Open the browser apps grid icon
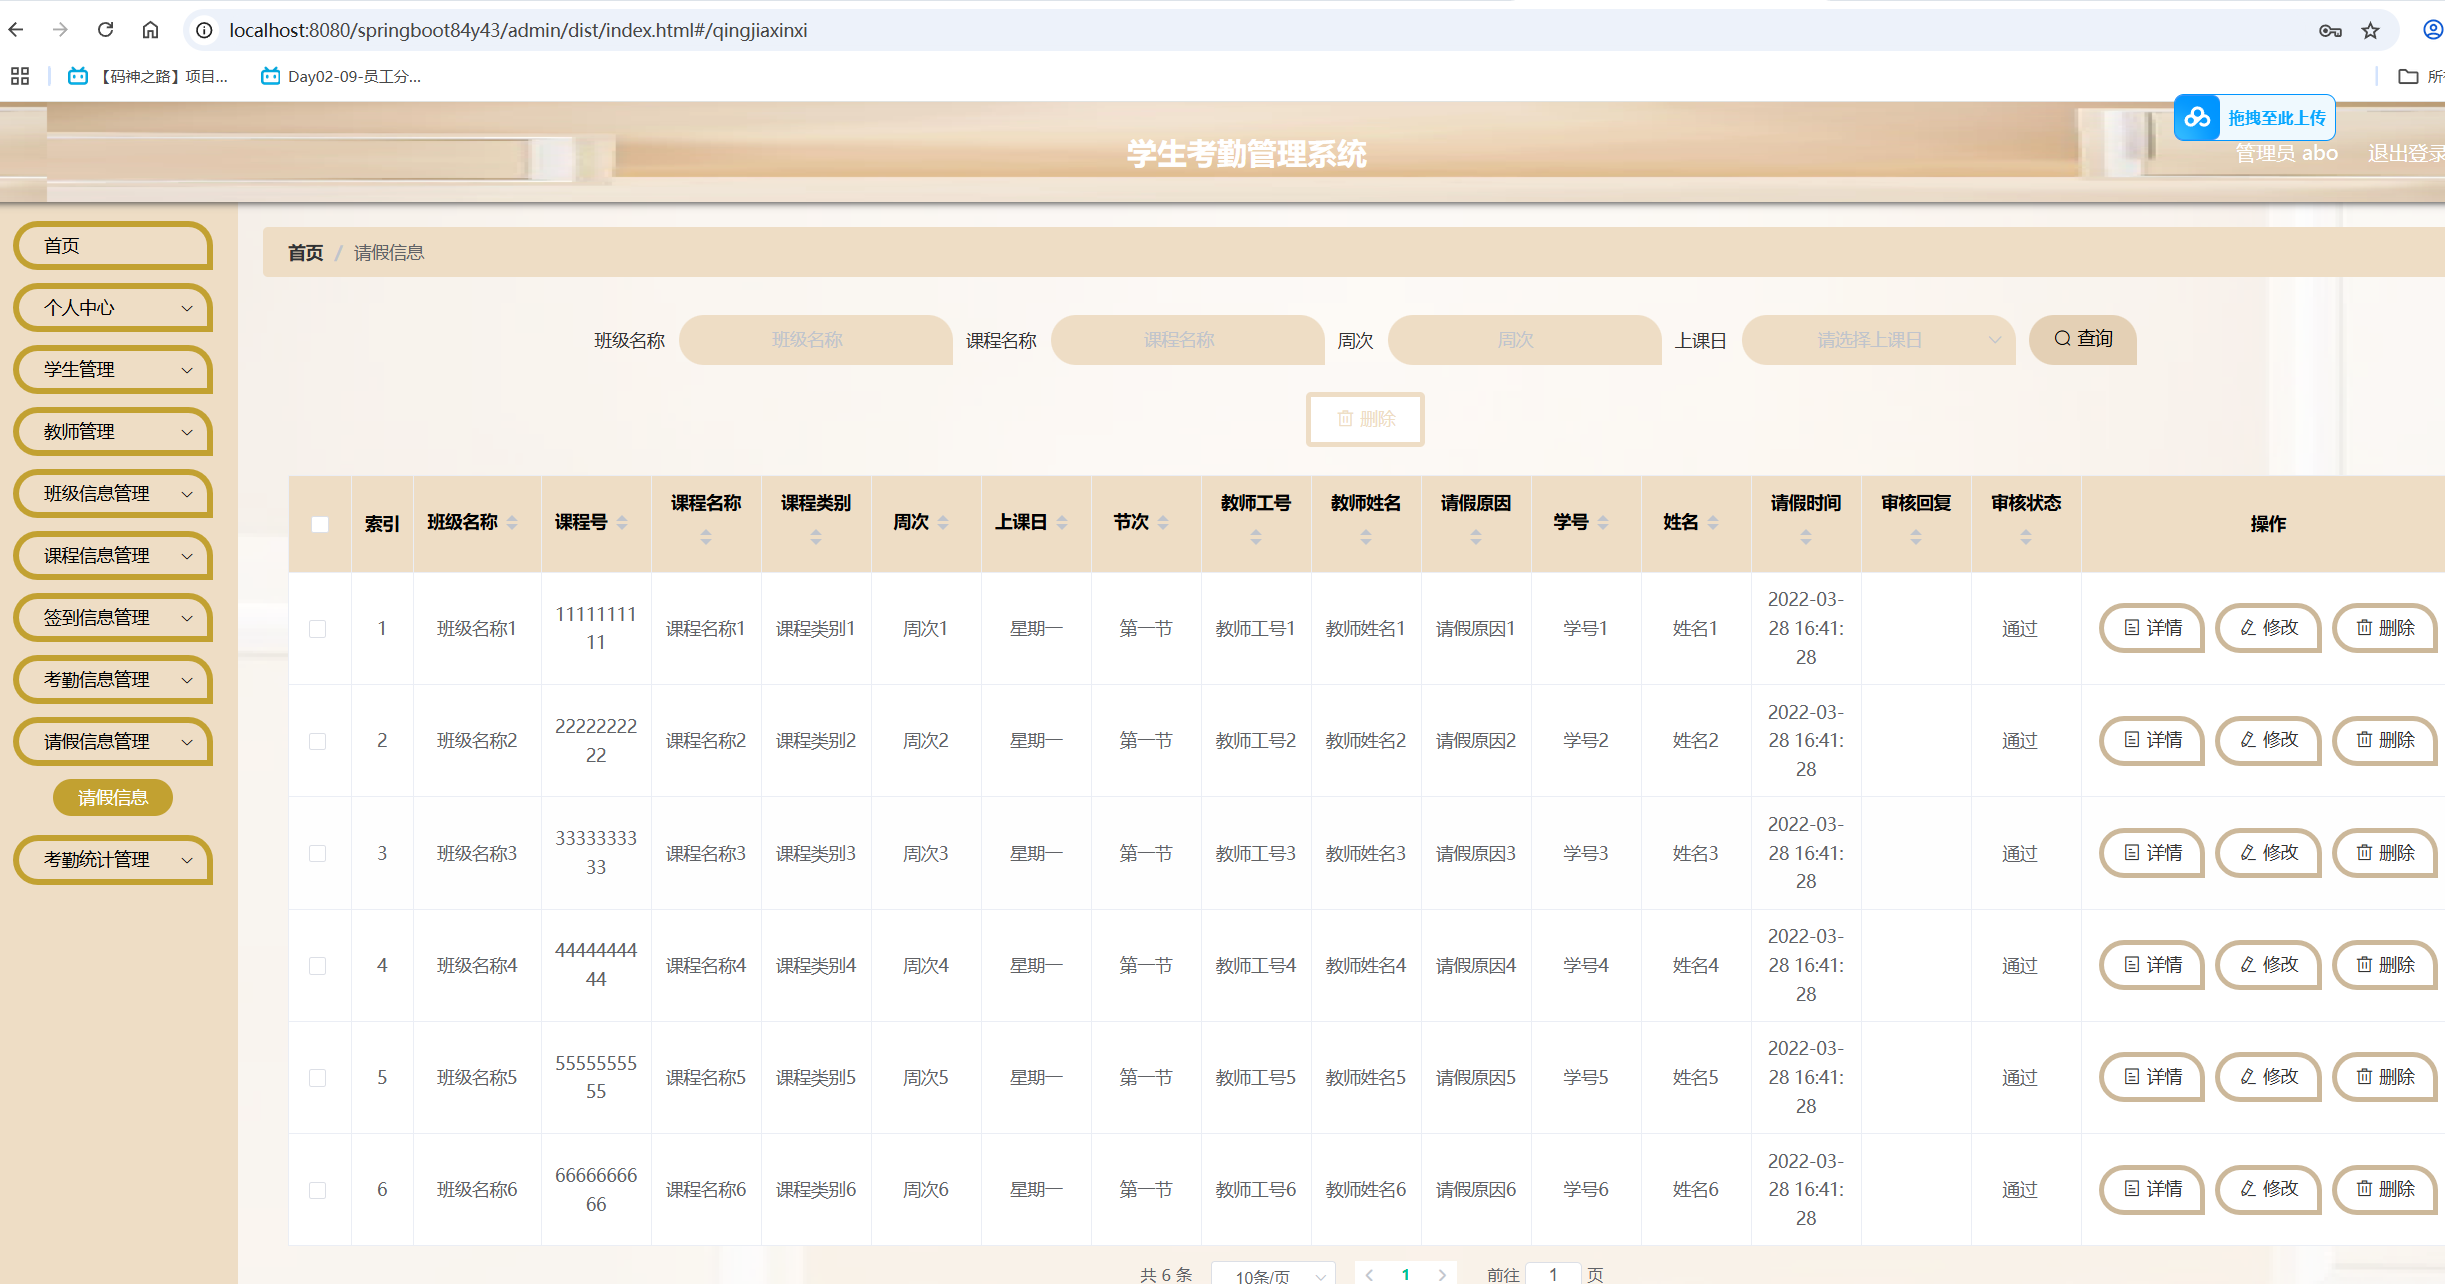 tap(20, 76)
